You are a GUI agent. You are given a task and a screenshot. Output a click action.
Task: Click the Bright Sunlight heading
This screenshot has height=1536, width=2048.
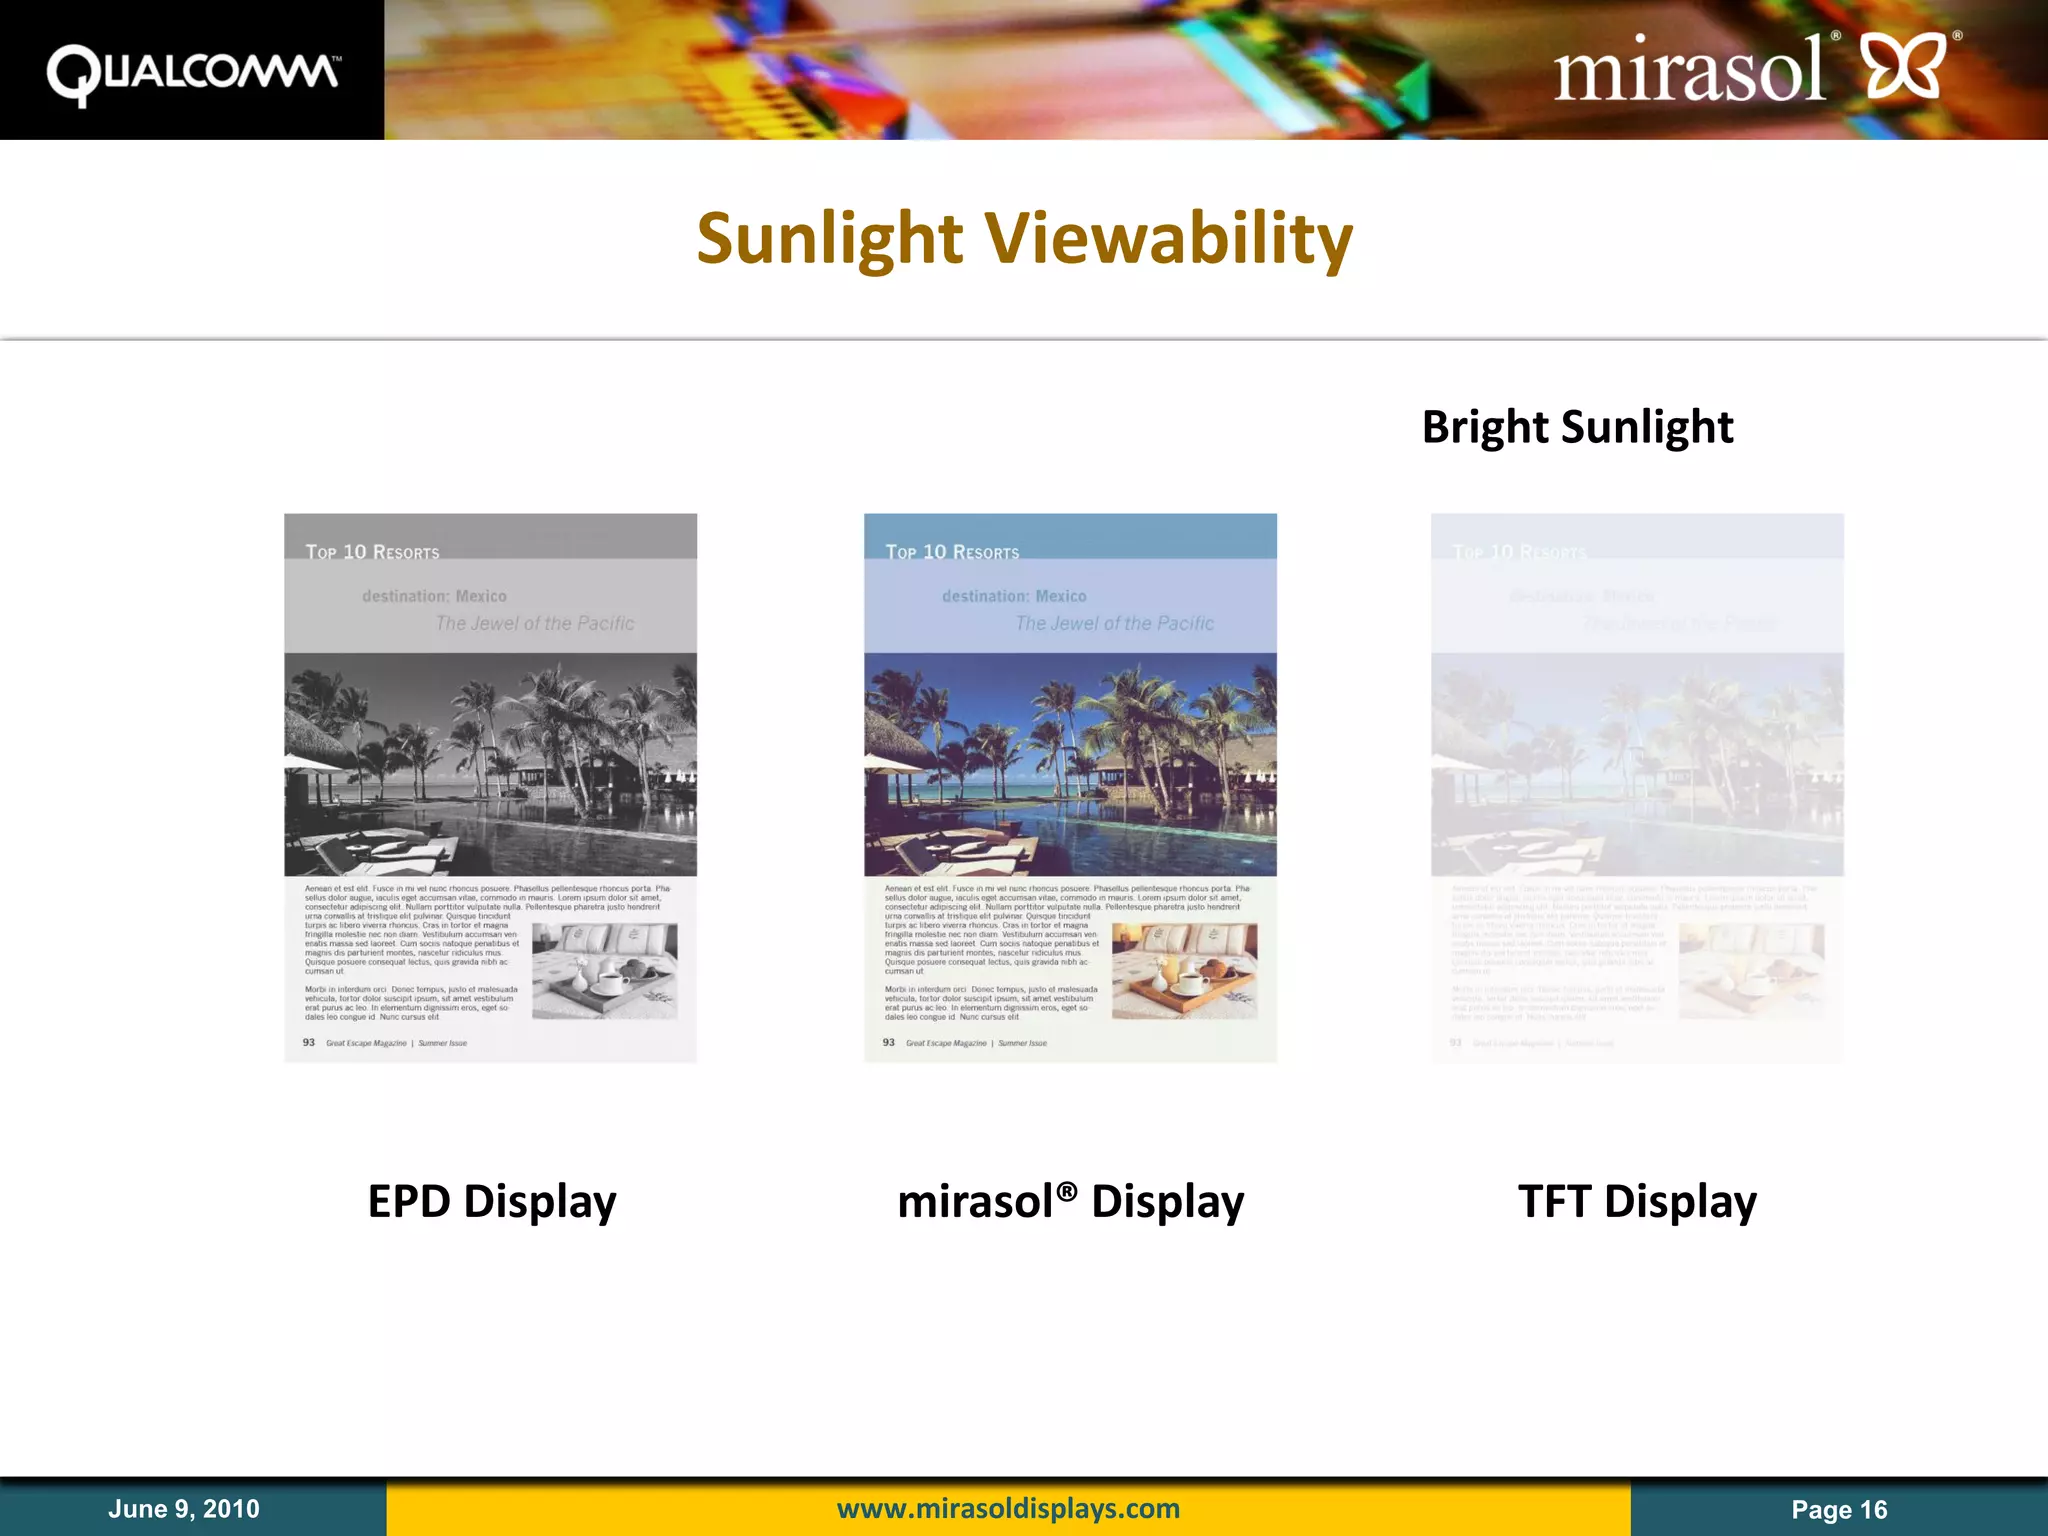pos(1578,428)
